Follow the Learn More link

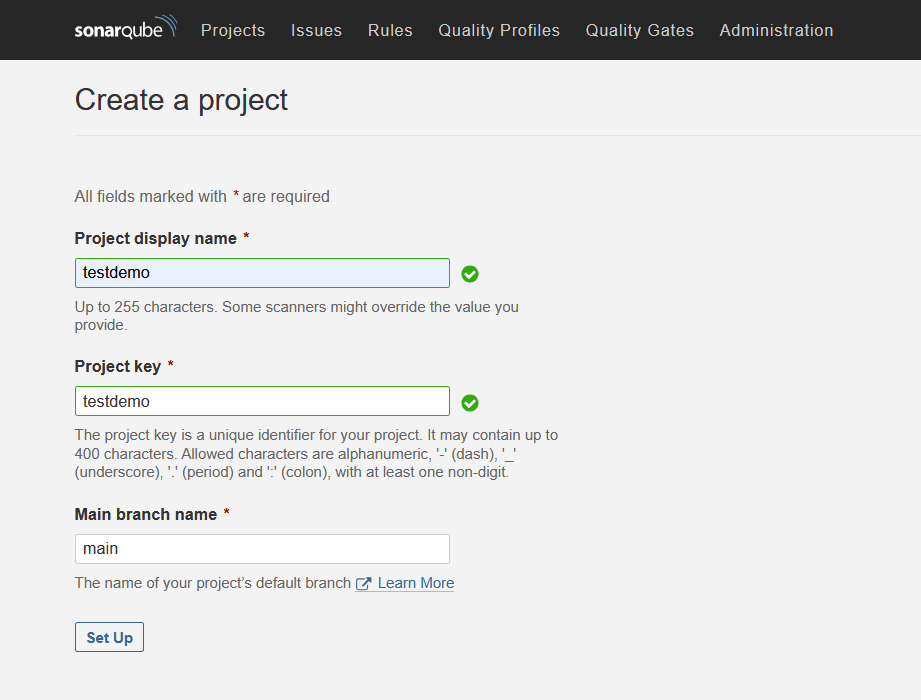pyautogui.click(x=416, y=583)
